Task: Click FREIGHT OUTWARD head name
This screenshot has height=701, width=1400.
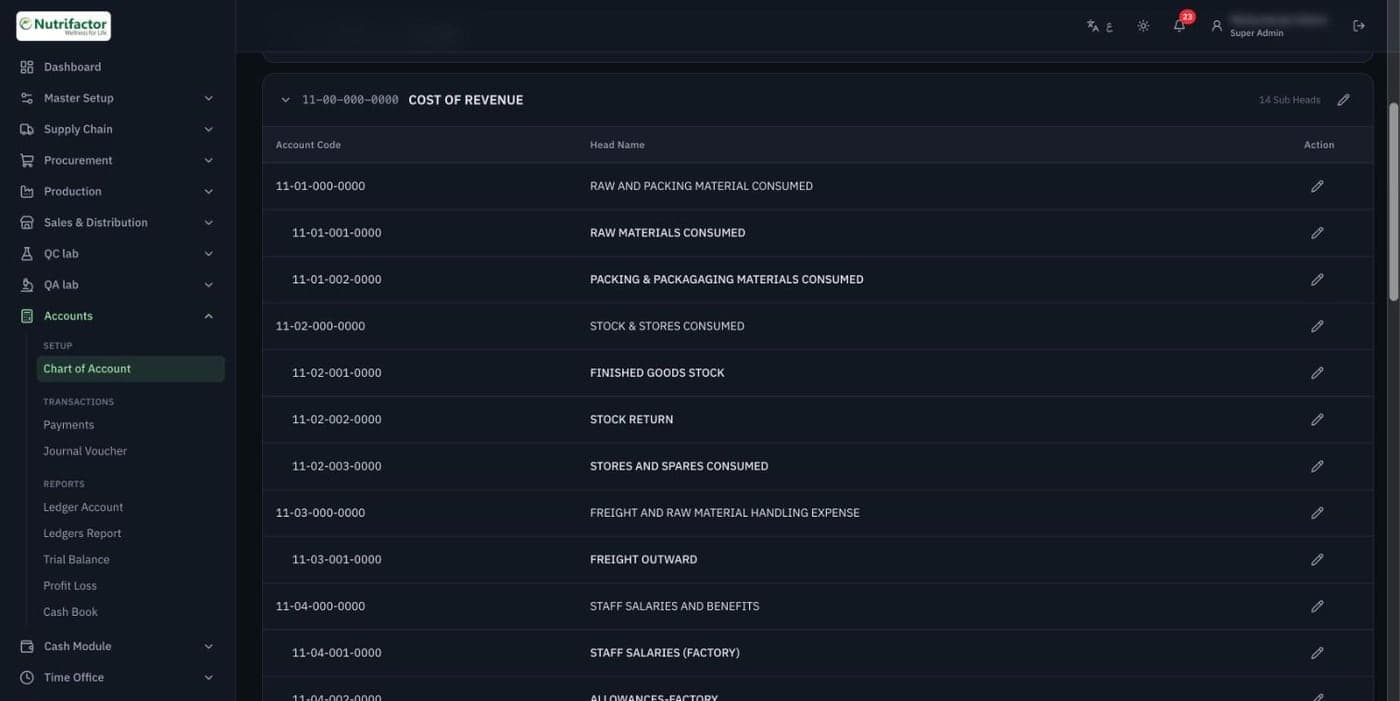Action: click(643, 559)
